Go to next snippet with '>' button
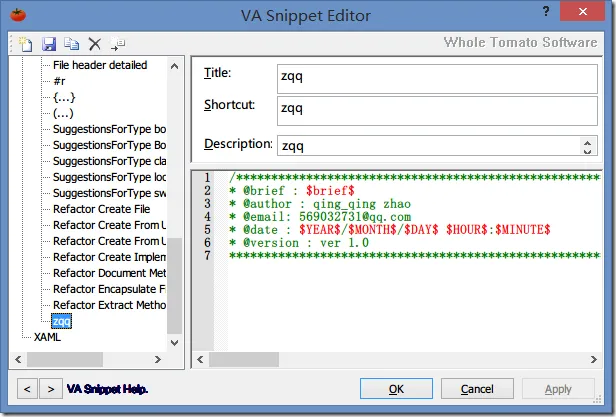 tap(48, 388)
